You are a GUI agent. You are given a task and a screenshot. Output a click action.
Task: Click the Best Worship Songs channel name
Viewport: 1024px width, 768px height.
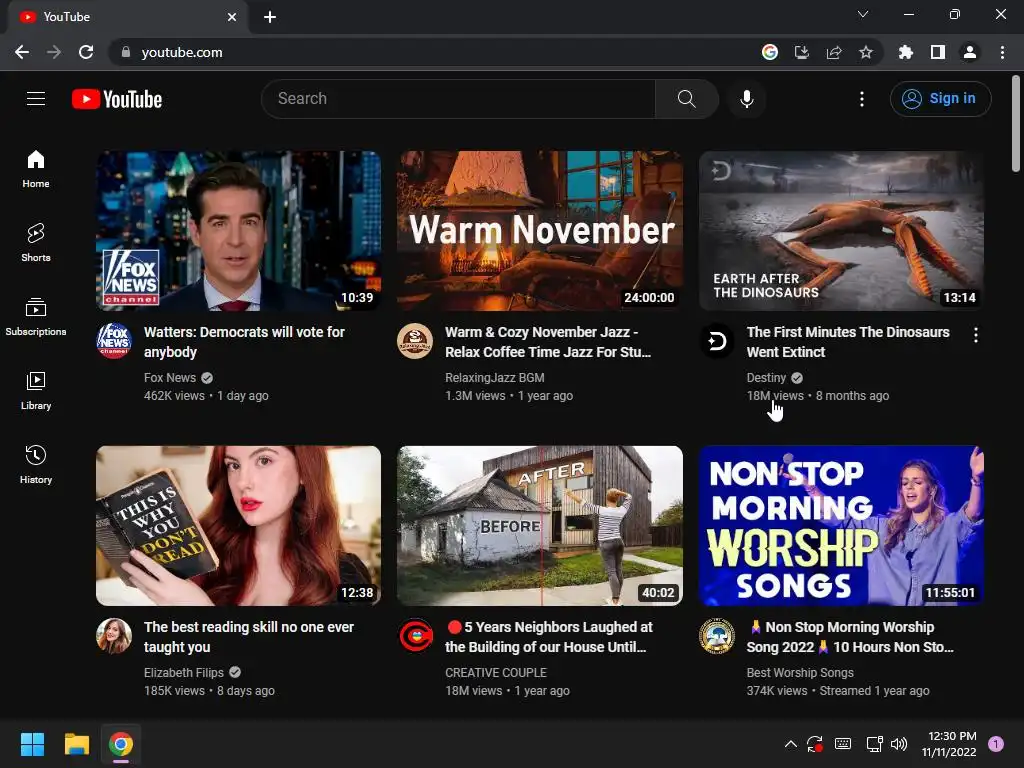[800, 673]
